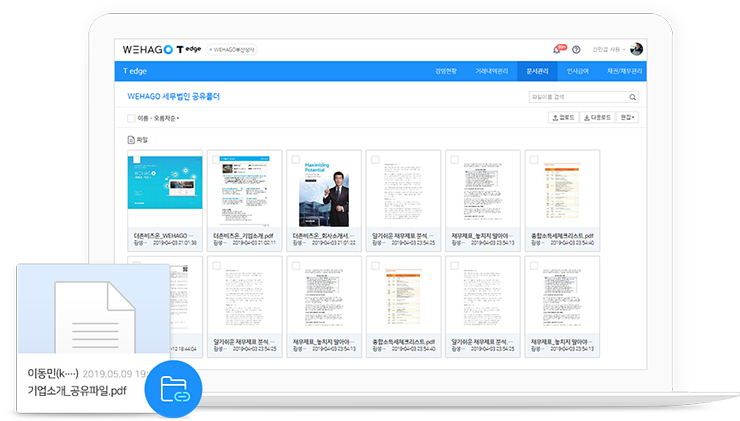Click the 다운로드 button
Image resolution: width=740 pixels, height=421 pixels.
pyautogui.click(x=596, y=118)
